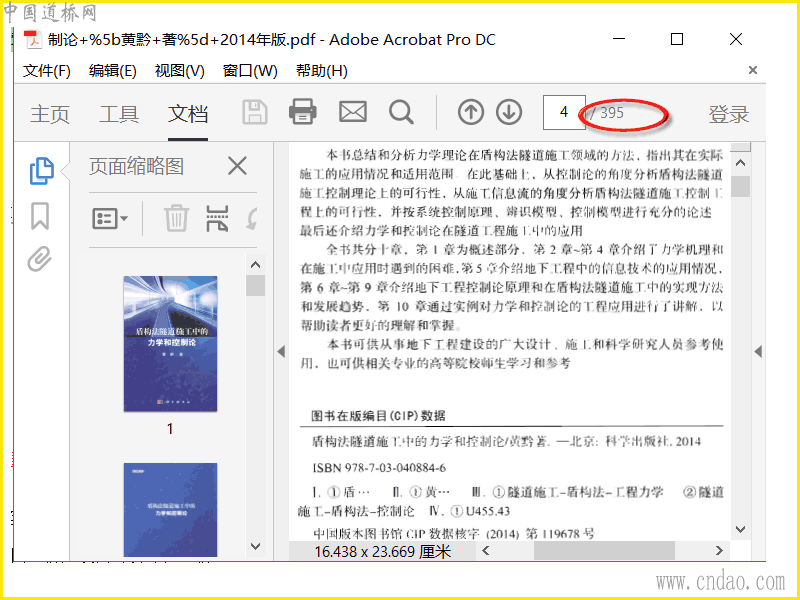The width and height of the screenshot is (800, 600).
Task: Open the 窗口(W) menu
Action: pyautogui.click(x=250, y=70)
